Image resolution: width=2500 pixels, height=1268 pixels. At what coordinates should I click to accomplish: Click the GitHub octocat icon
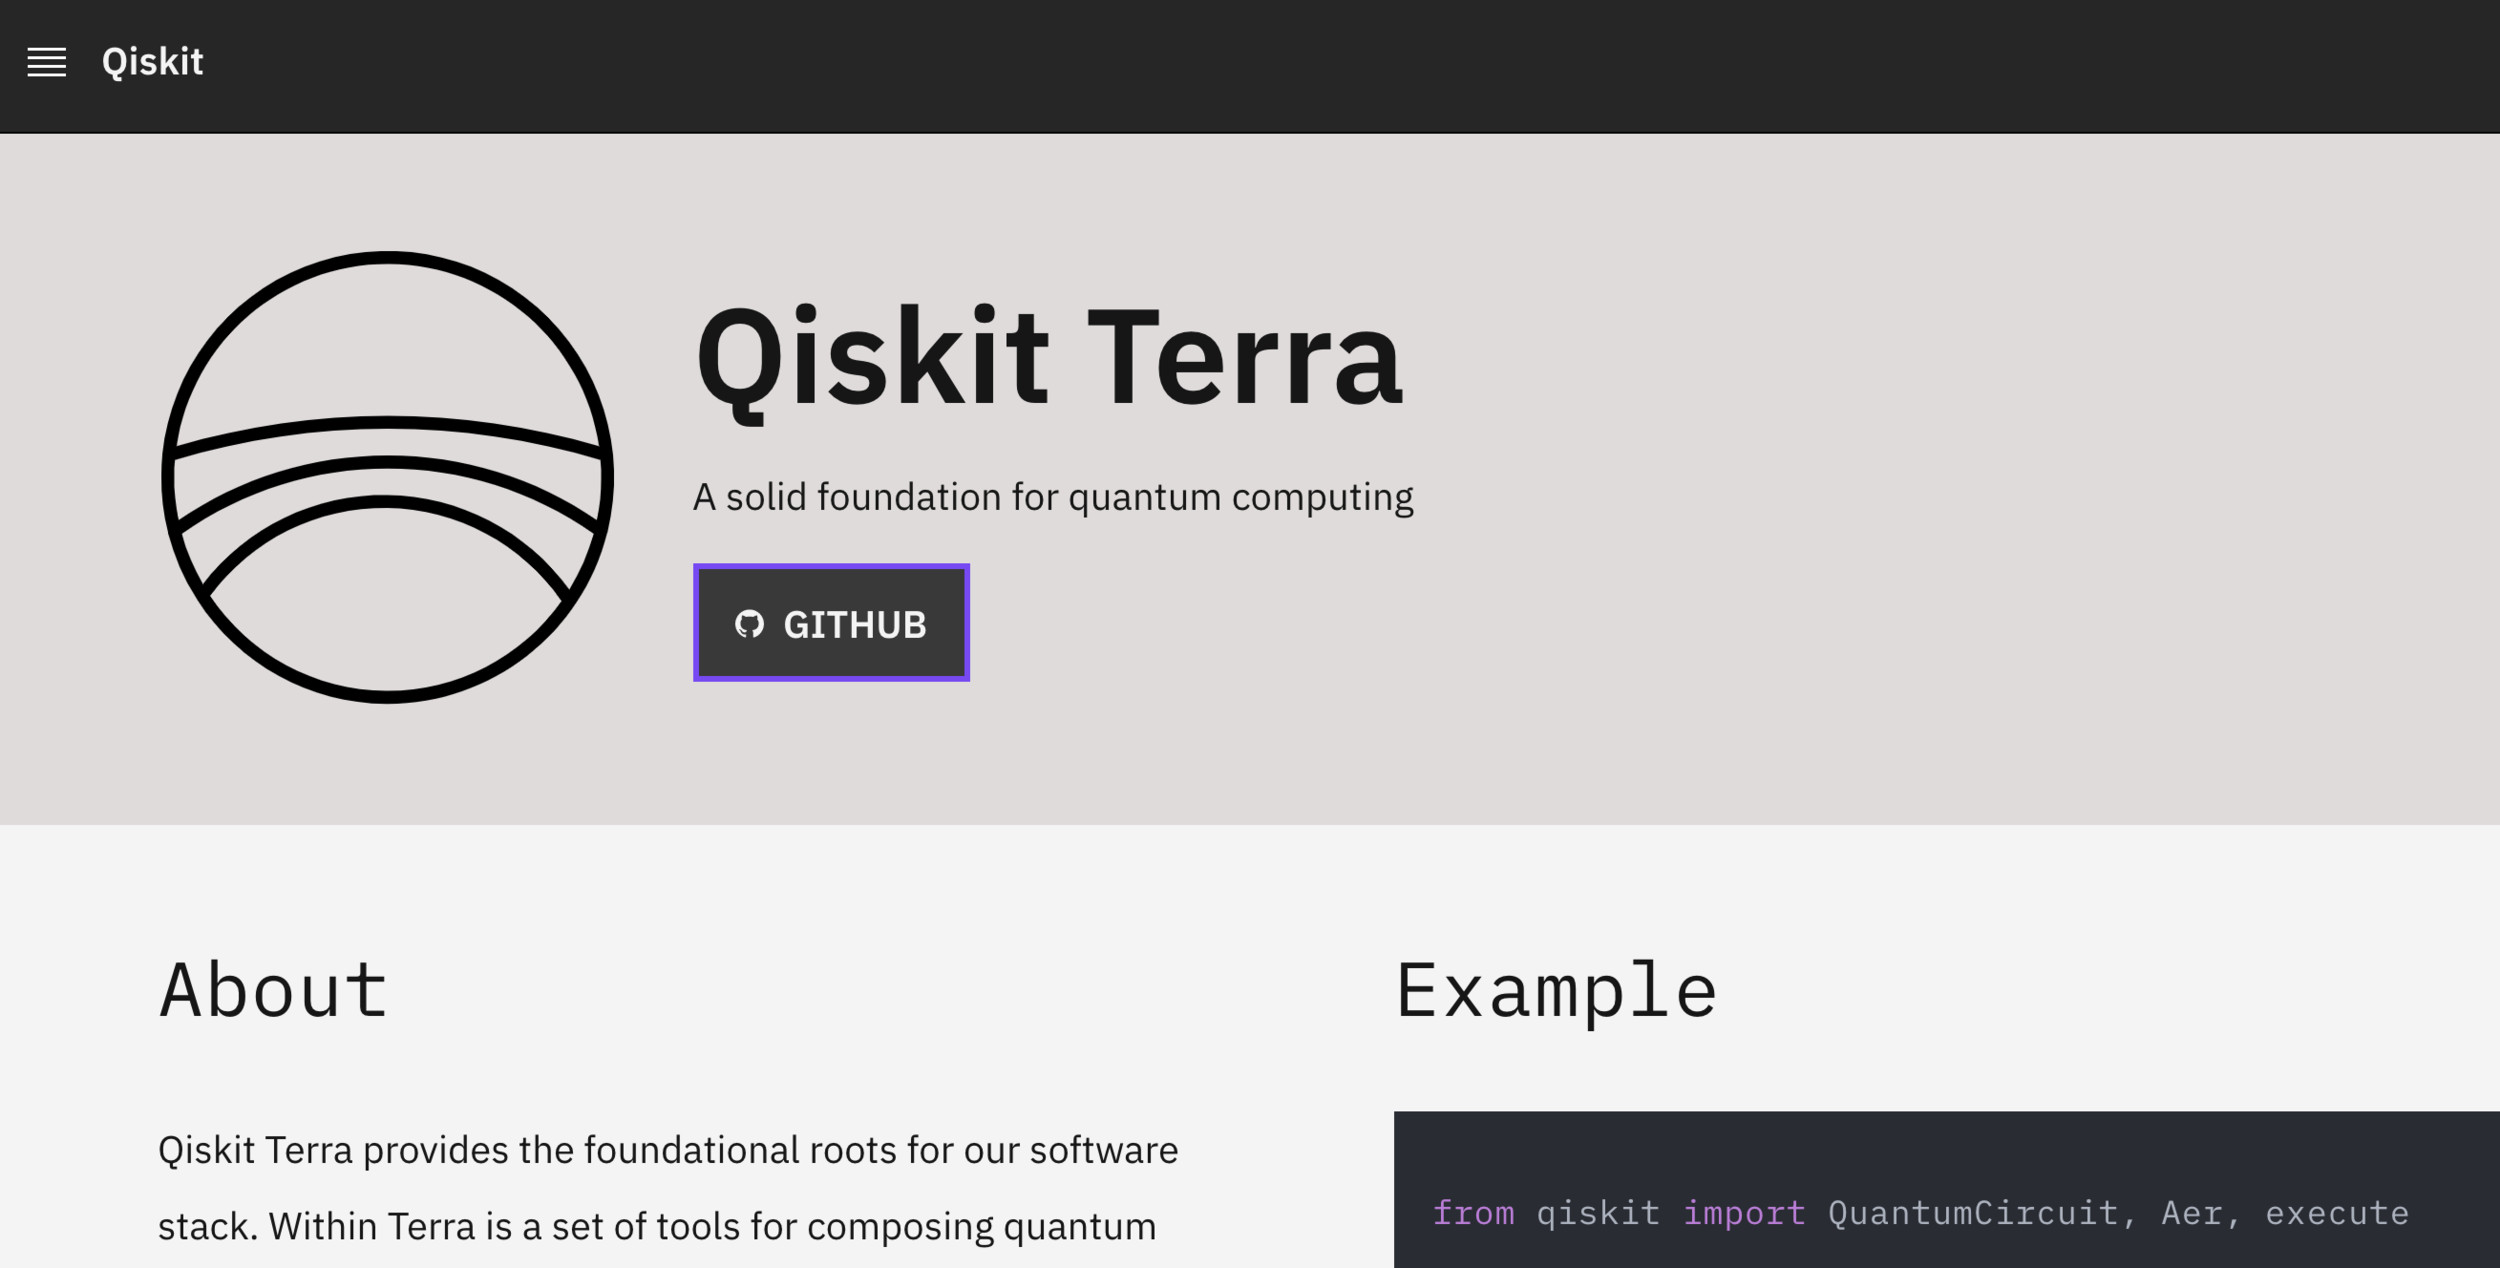coord(749,624)
